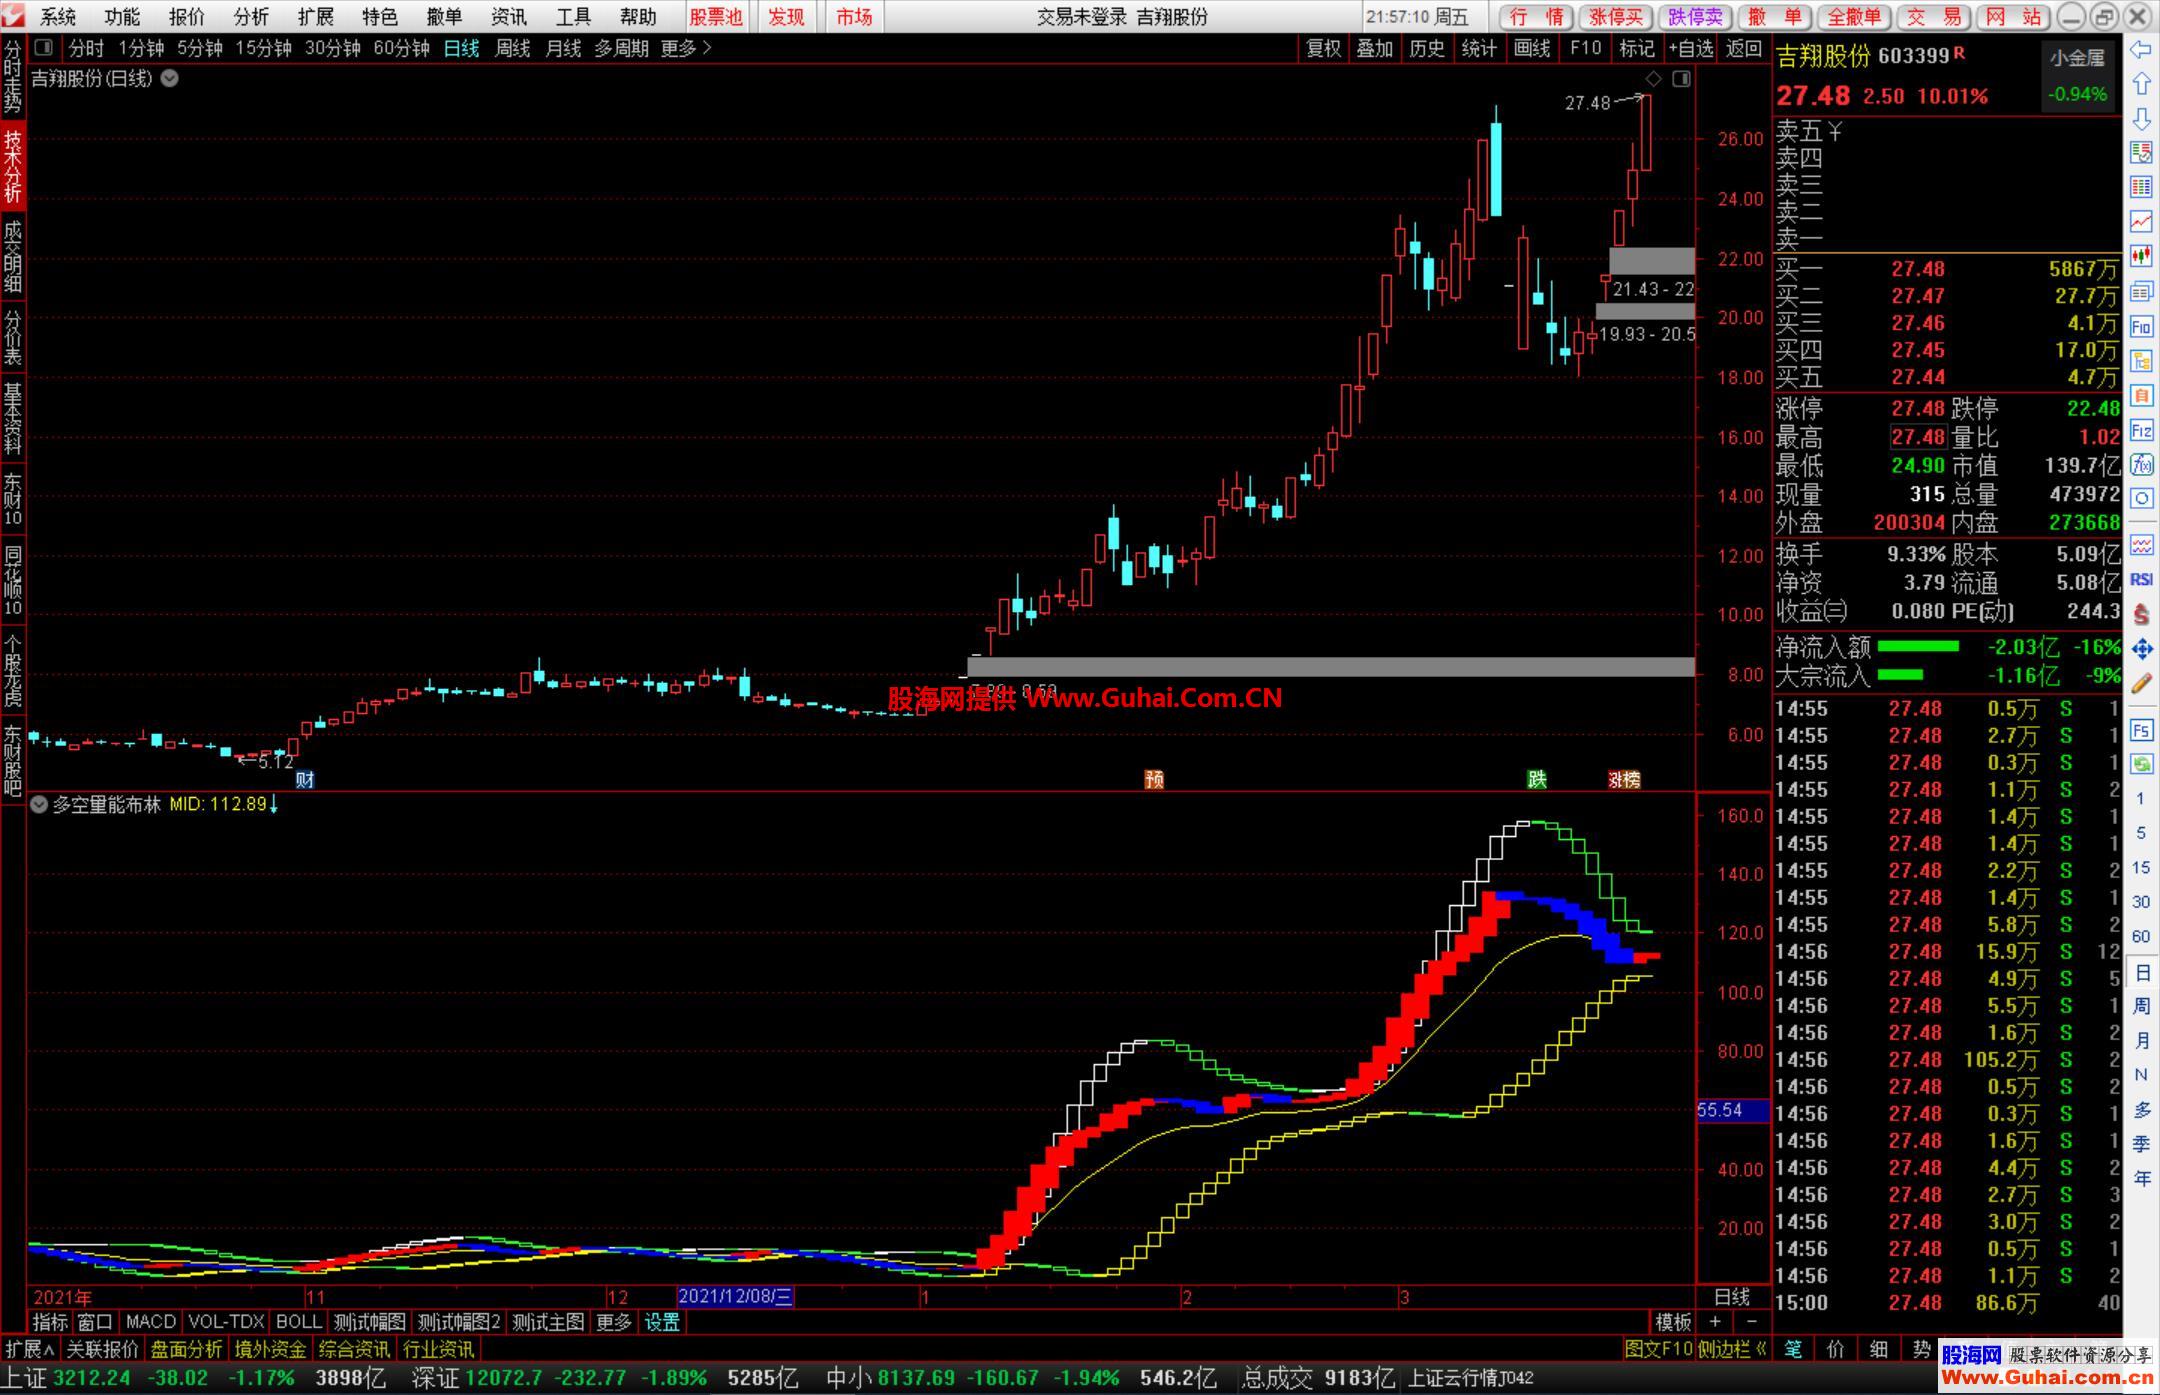Click the plus zoom button beside 模板
This screenshot has width=2160, height=1395.
click(1714, 1322)
